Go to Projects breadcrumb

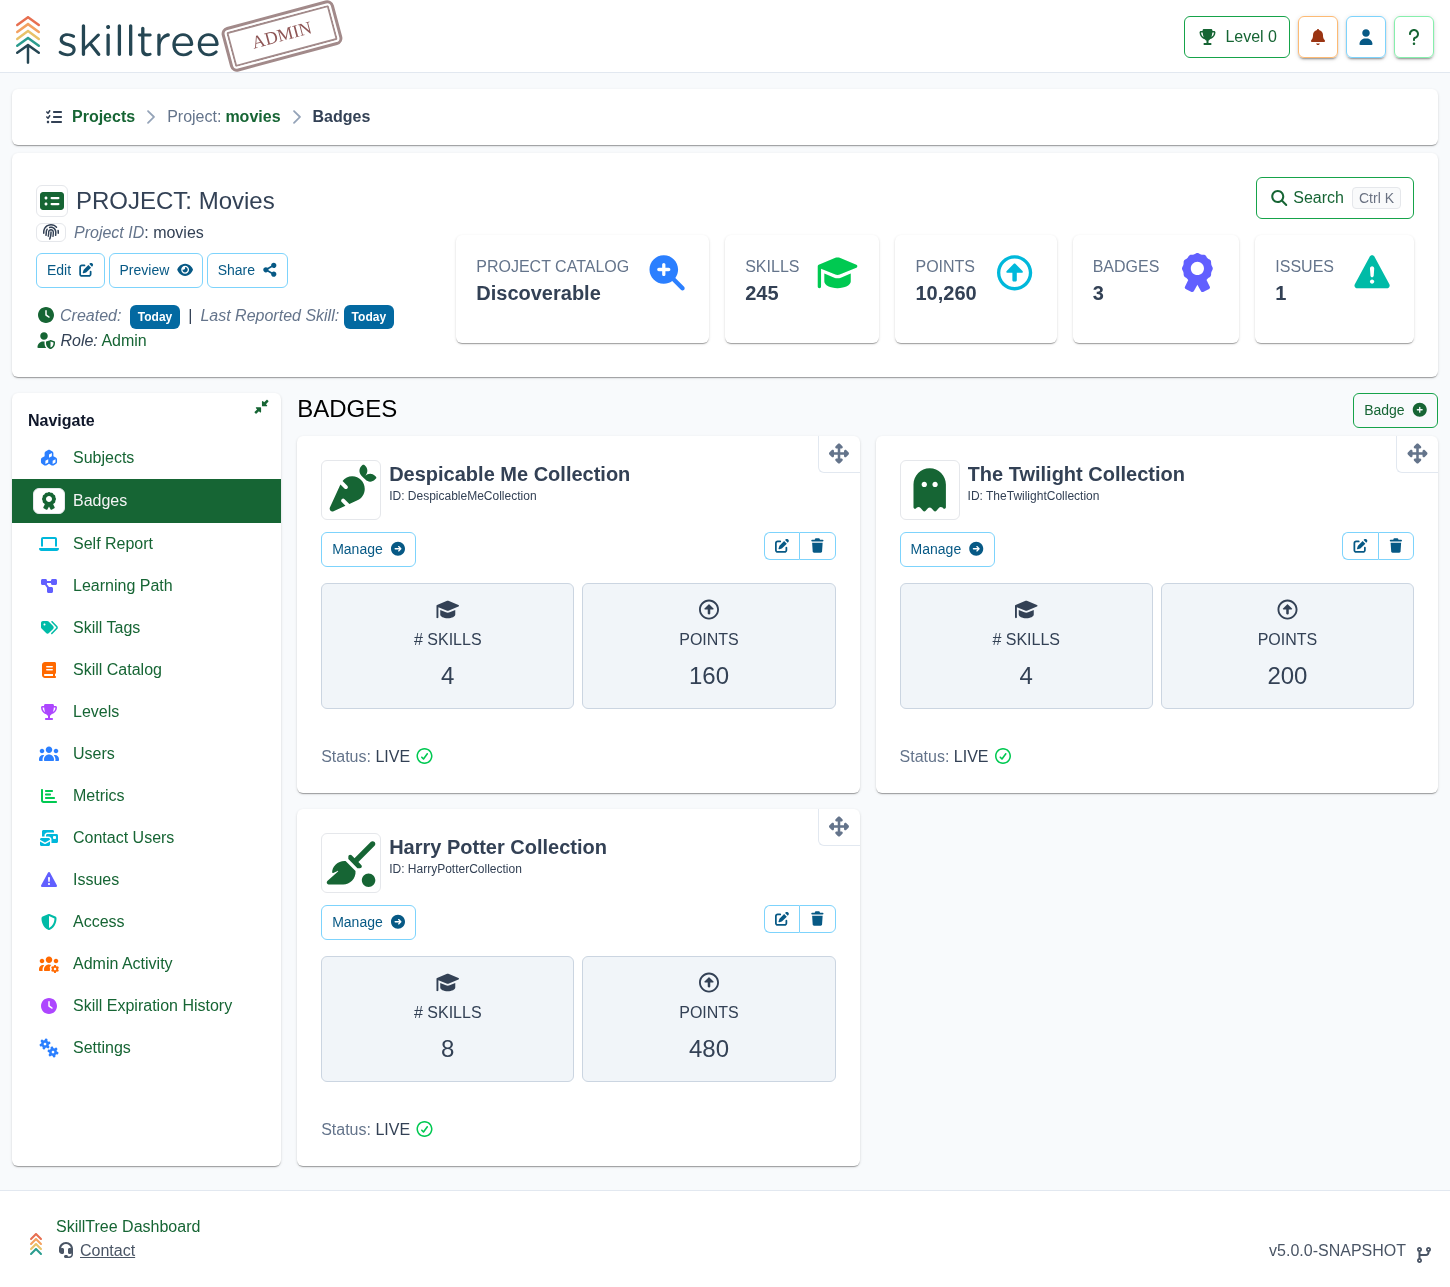(103, 117)
